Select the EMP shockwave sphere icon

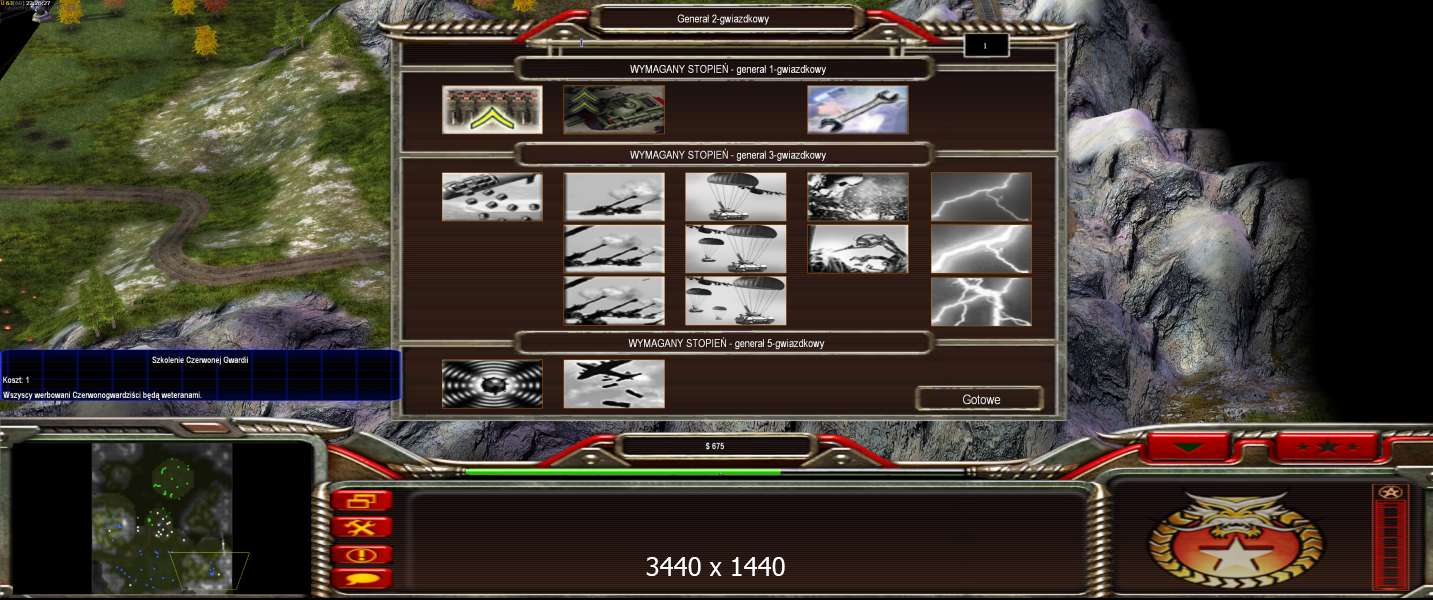point(492,384)
